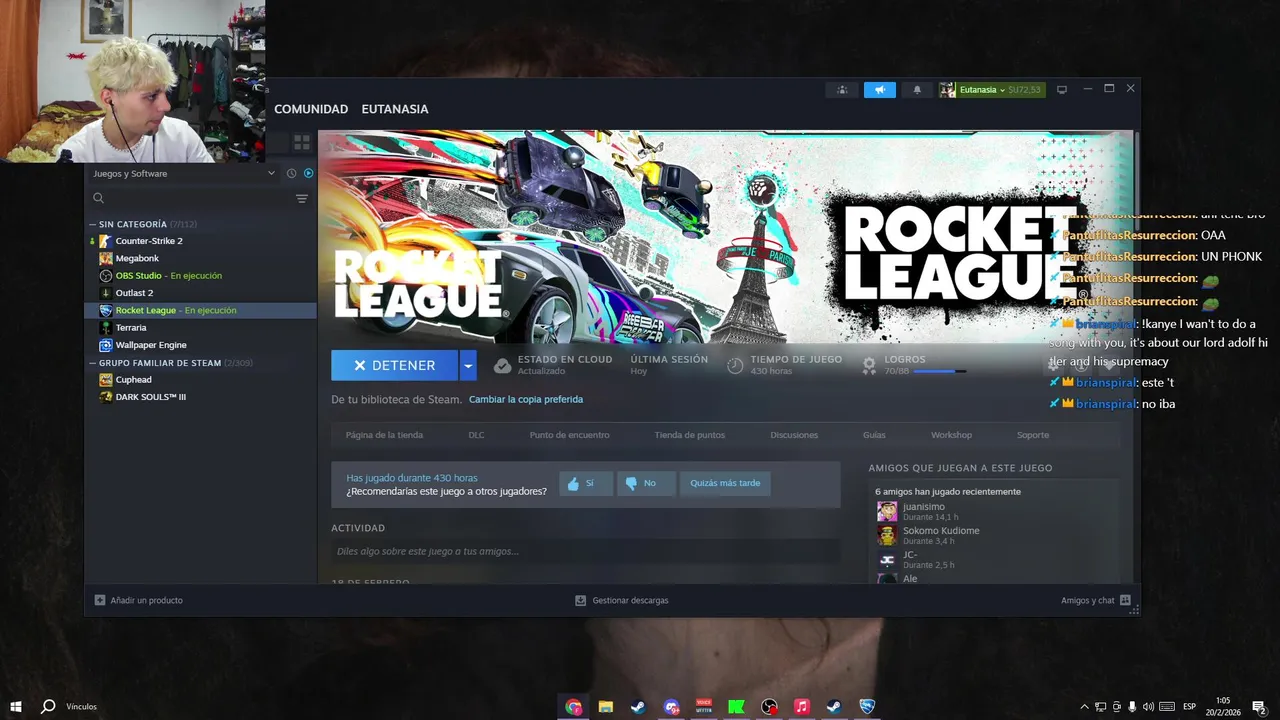Stop game with DETENER button
1280x720 pixels.
[395, 365]
